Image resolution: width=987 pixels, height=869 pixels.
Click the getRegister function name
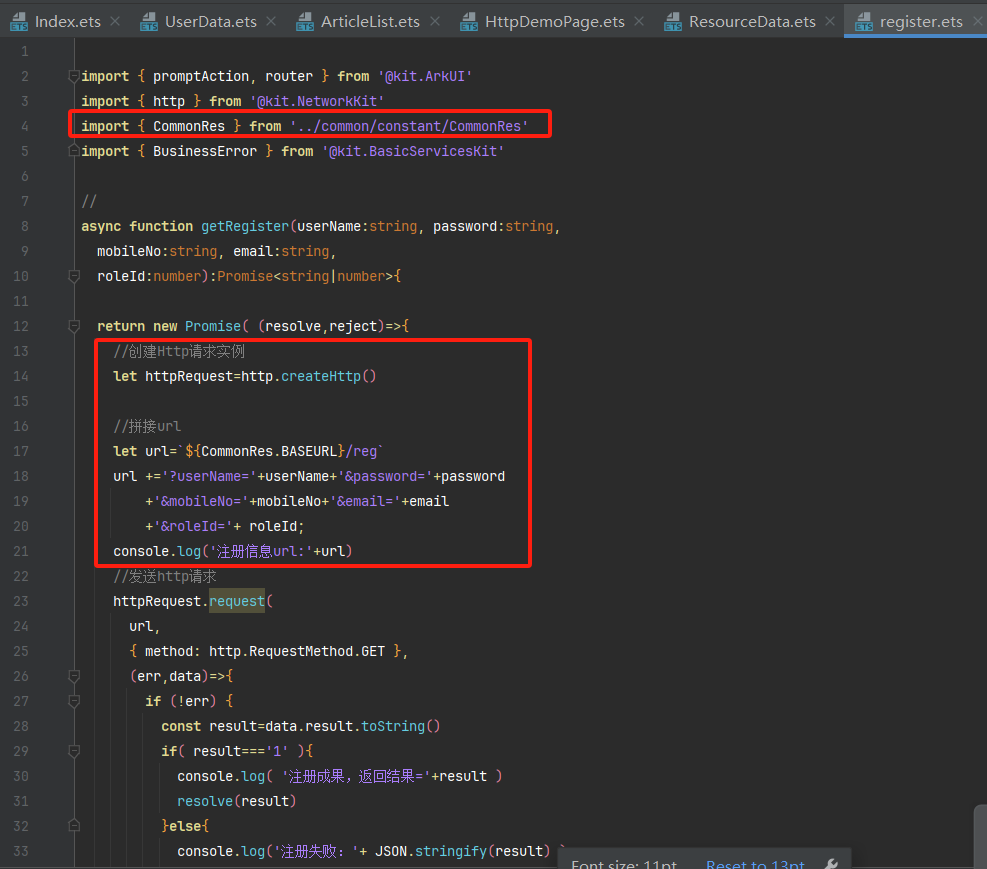click(x=245, y=226)
